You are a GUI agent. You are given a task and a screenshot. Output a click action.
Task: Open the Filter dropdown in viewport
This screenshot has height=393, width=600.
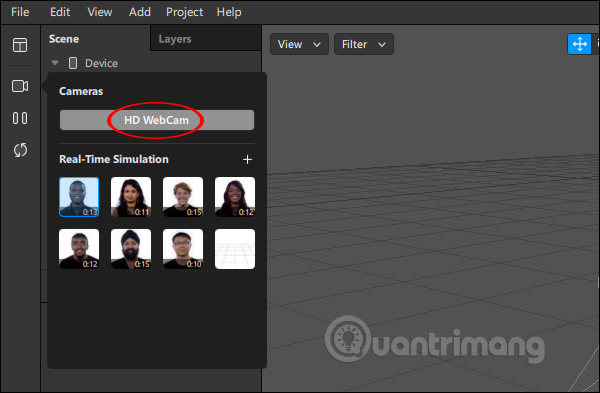[364, 44]
